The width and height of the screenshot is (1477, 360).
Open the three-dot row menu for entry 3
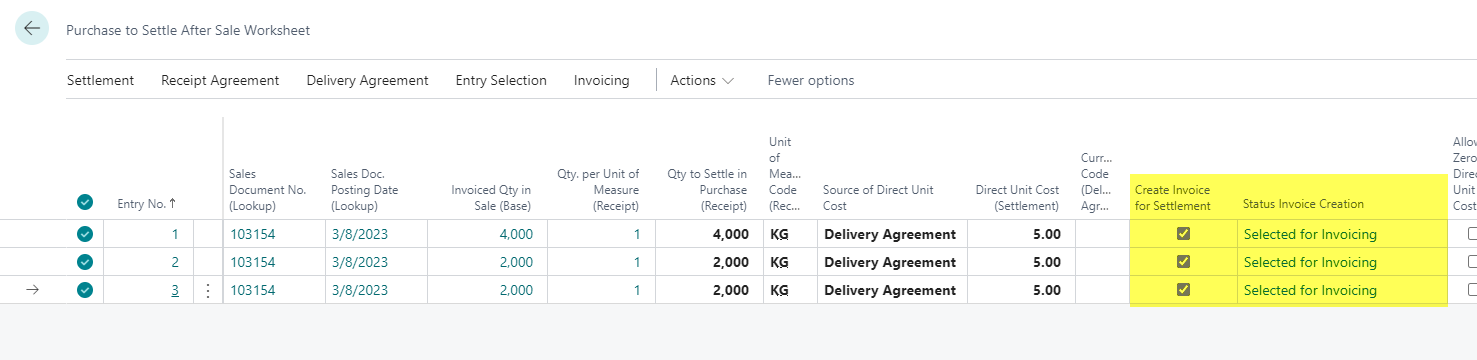[208, 290]
